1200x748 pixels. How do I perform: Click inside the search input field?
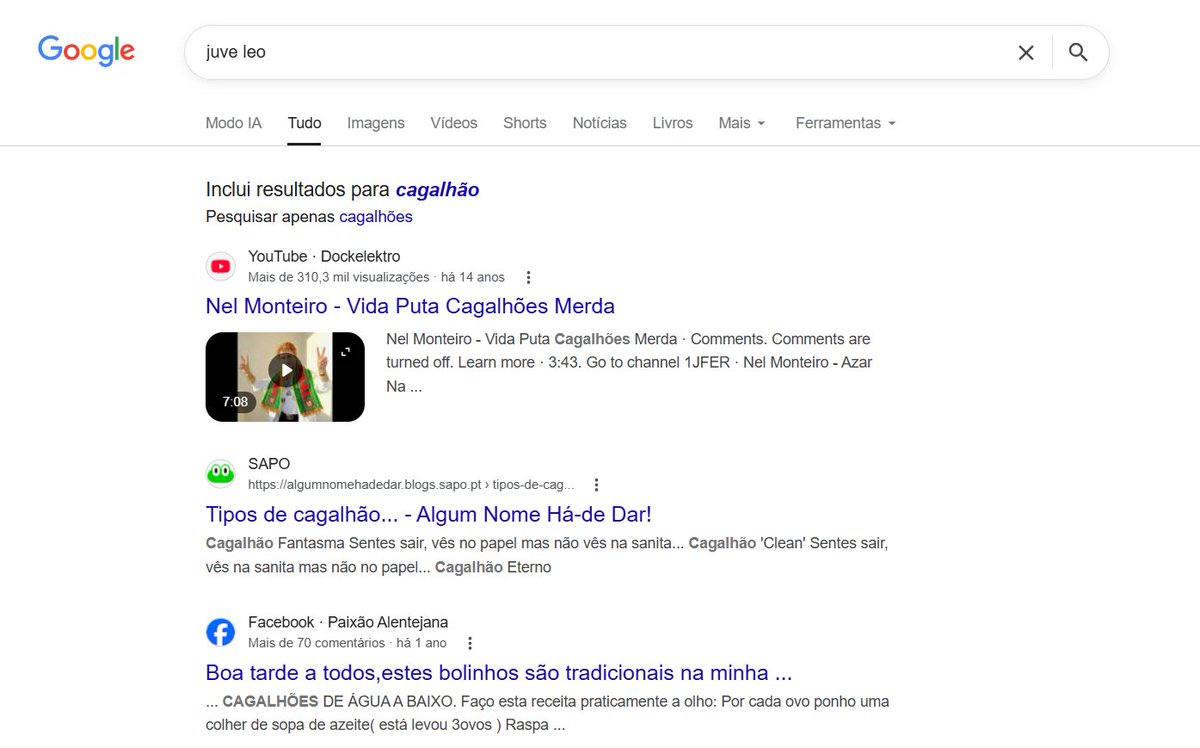coord(500,52)
